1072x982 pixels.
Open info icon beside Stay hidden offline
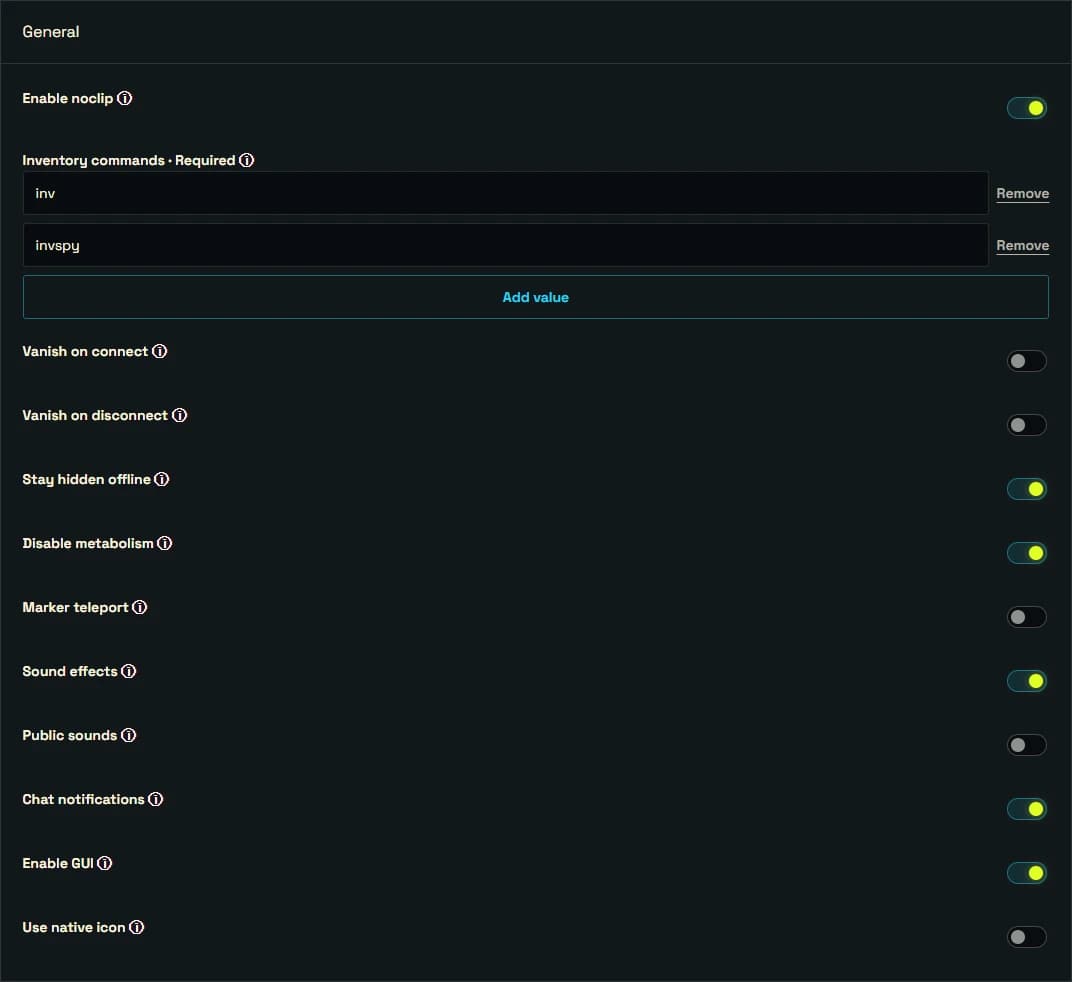click(161, 479)
